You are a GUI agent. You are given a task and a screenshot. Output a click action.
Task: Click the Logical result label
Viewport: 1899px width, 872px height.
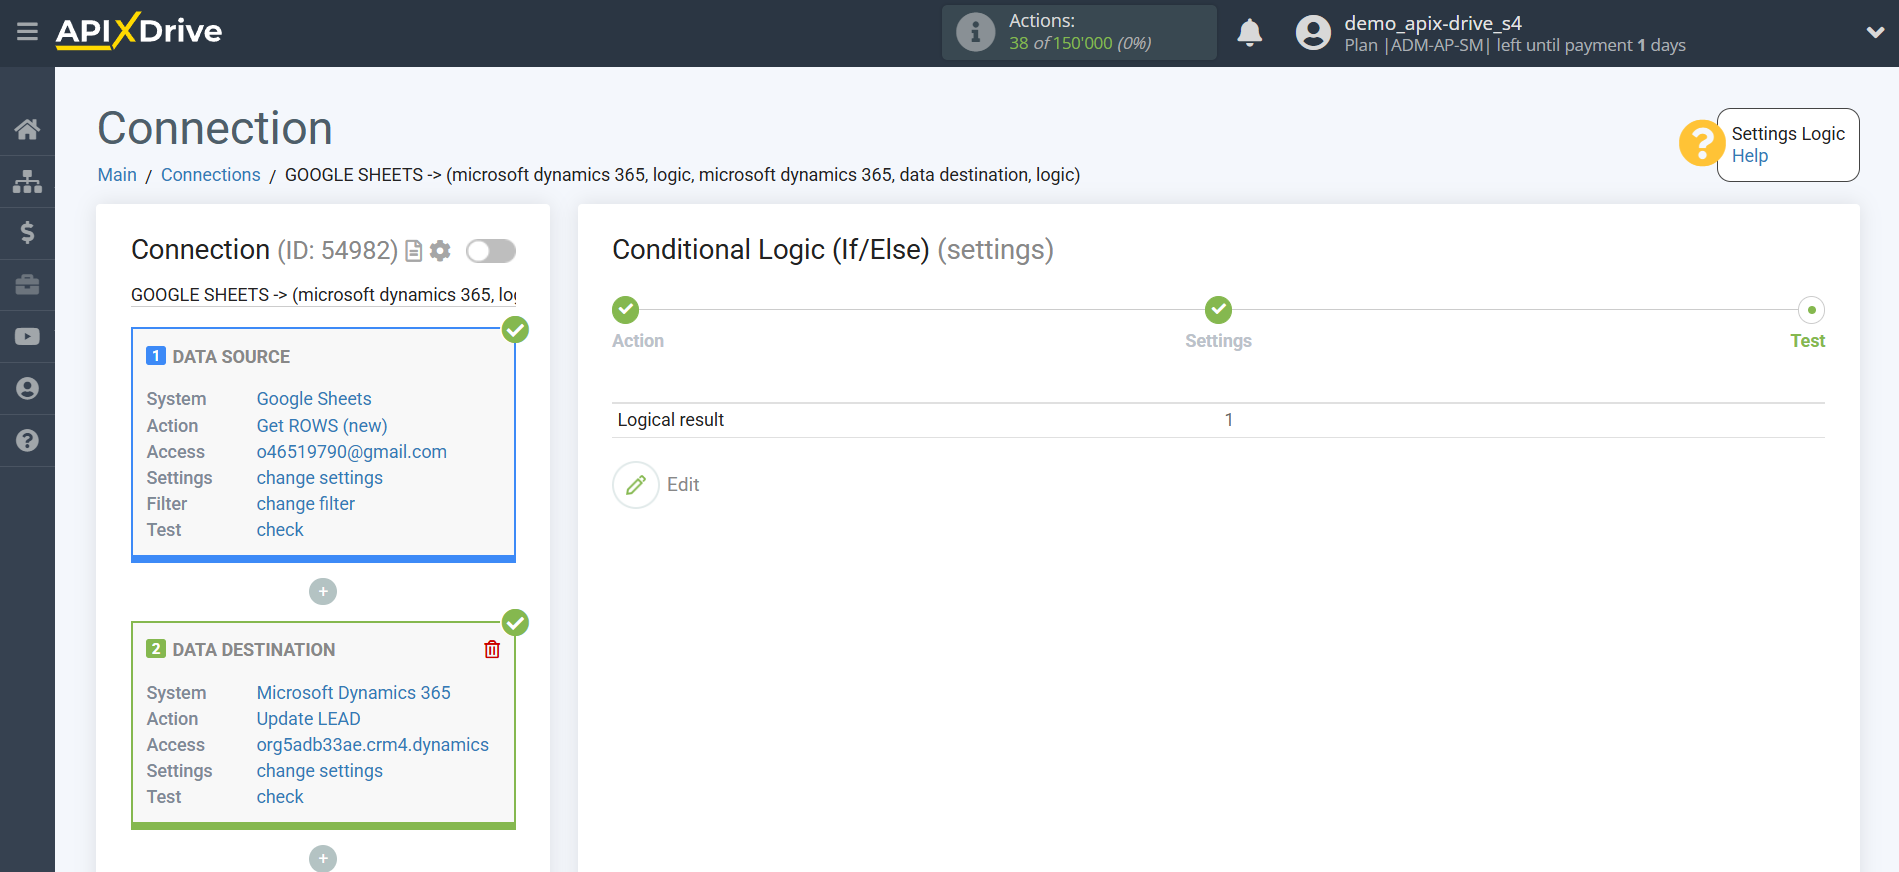click(x=671, y=420)
